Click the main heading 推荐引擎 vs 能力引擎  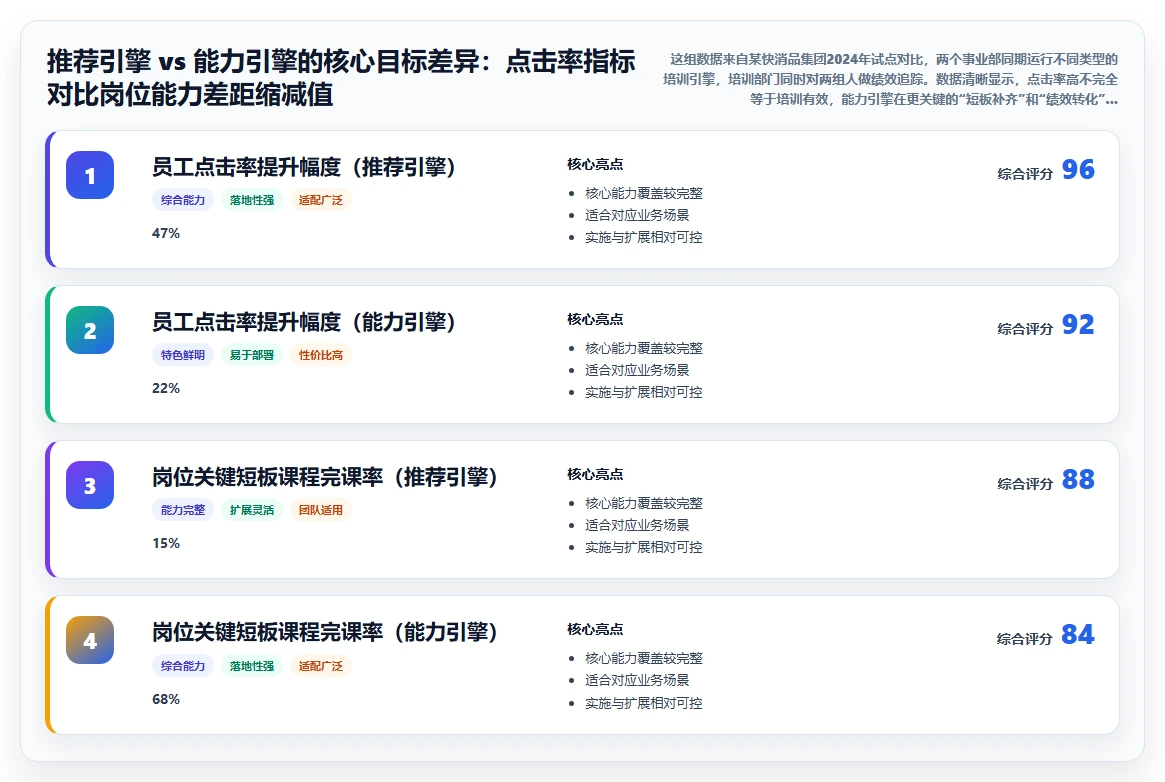tap(341, 78)
